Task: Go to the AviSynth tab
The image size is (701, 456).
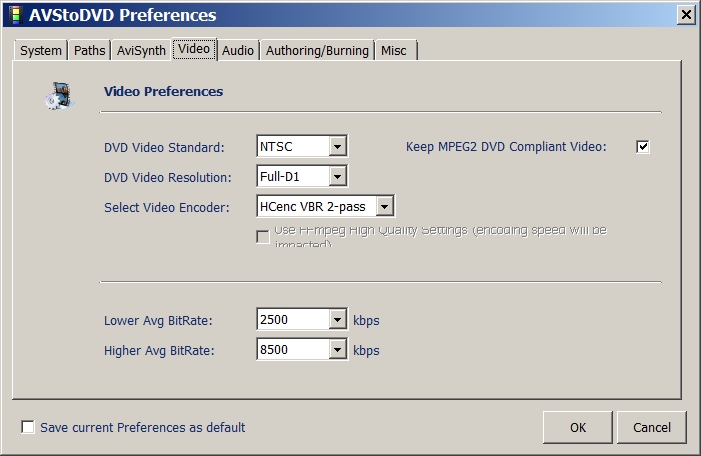Action: click(x=141, y=51)
